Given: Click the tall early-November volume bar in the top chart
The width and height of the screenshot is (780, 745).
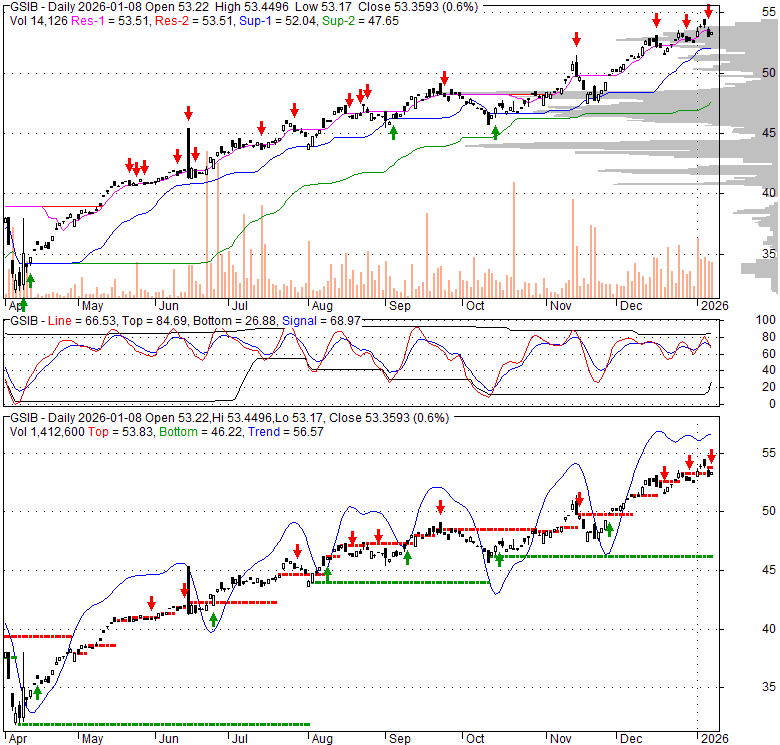Looking at the screenshot, I should point(573,248).
